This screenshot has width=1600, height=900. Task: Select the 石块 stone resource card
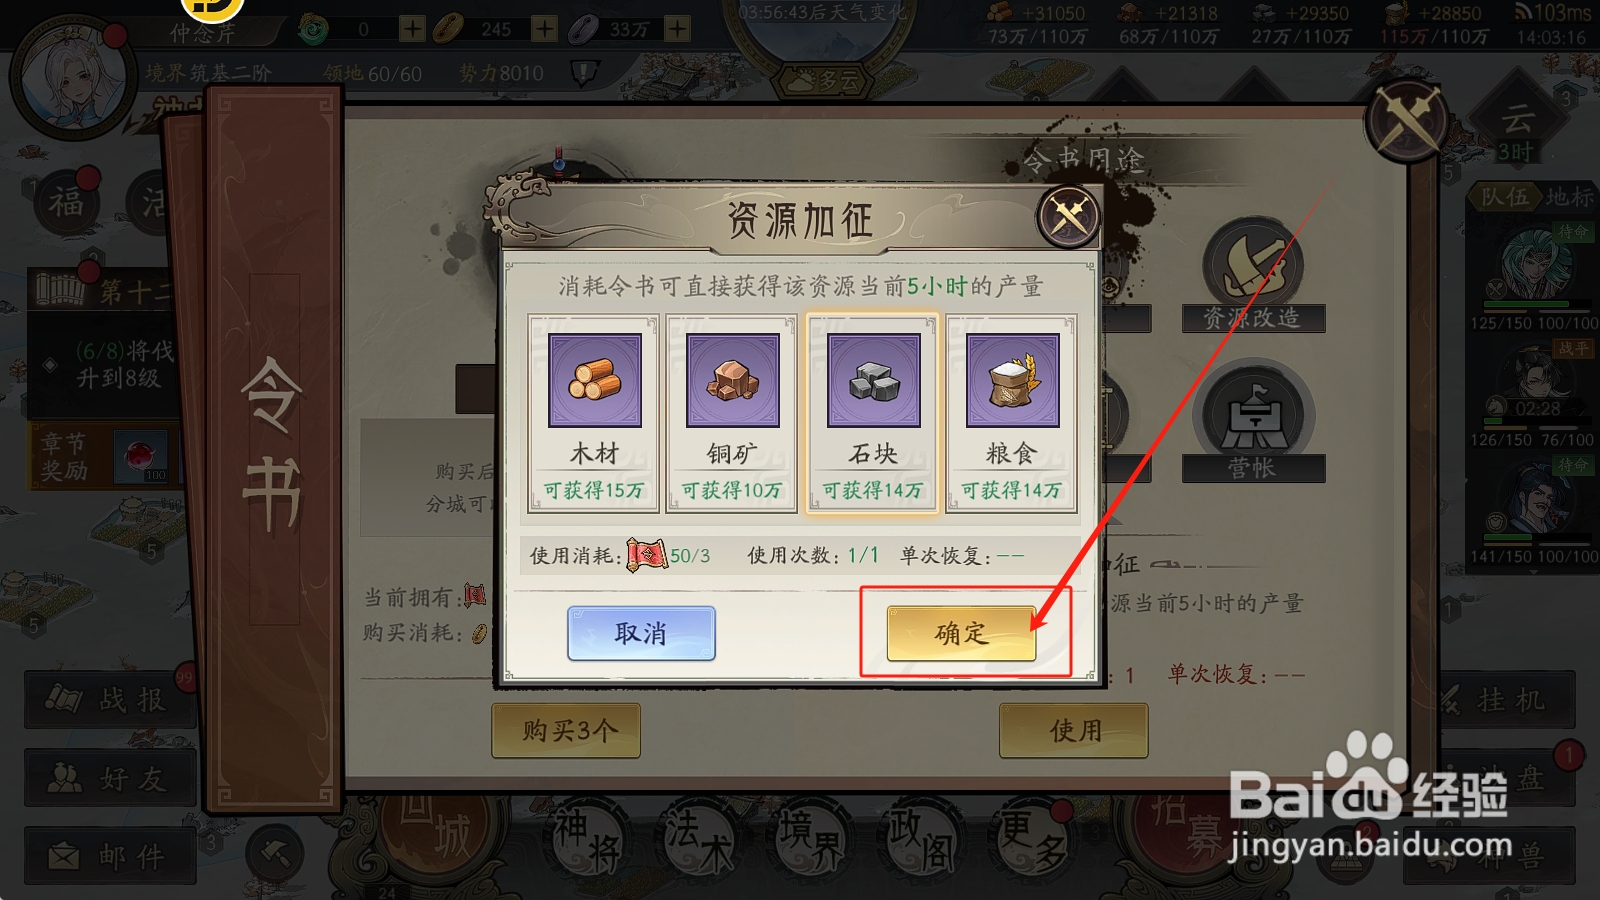click(872, 414)
